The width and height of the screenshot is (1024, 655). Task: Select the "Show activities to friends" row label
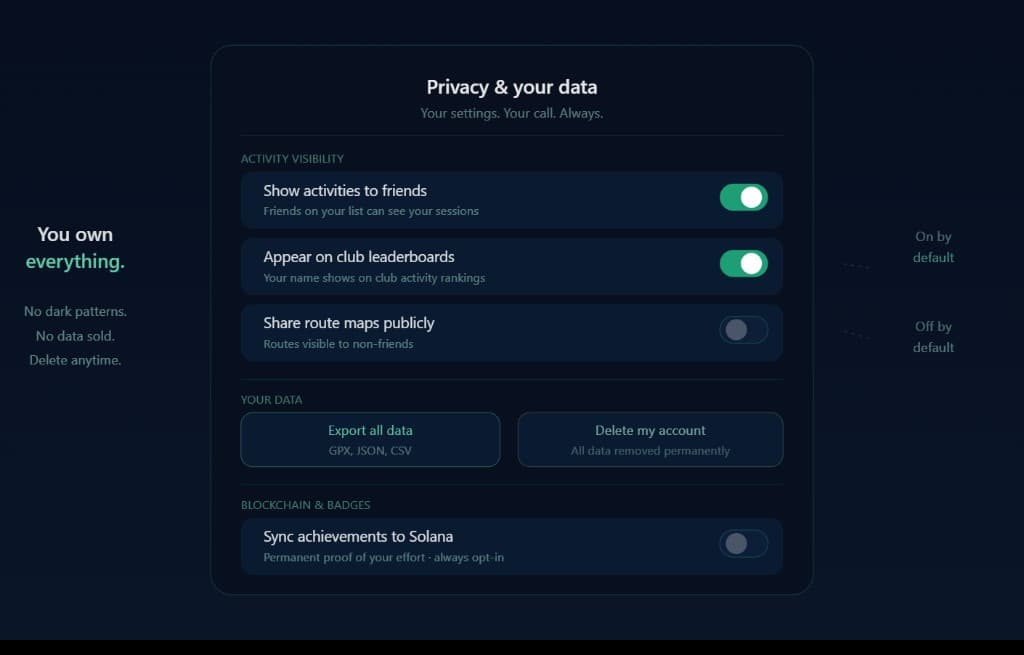344,190
